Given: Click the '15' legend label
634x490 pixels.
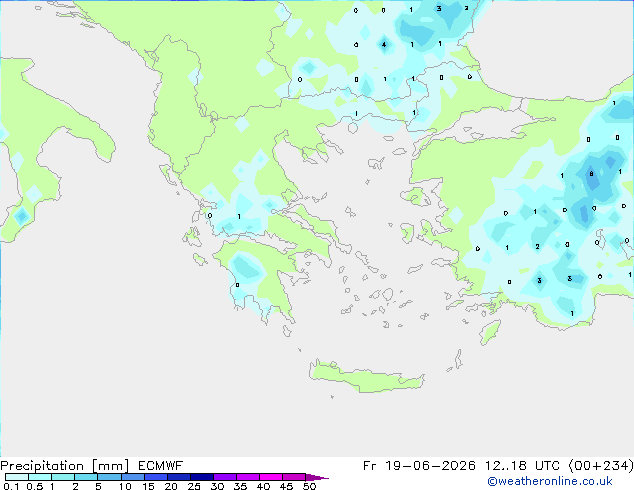Looking at the screenshot, I should (148, 486).
